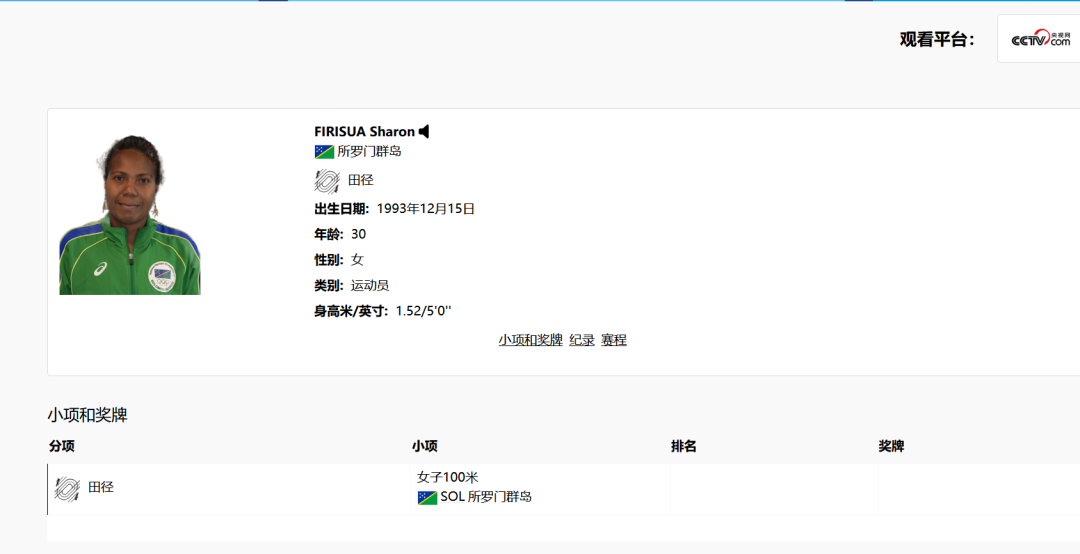This screenshot has width=1080, height=554.
Task: Click 出生日期 field label
Action: (342, 209)
